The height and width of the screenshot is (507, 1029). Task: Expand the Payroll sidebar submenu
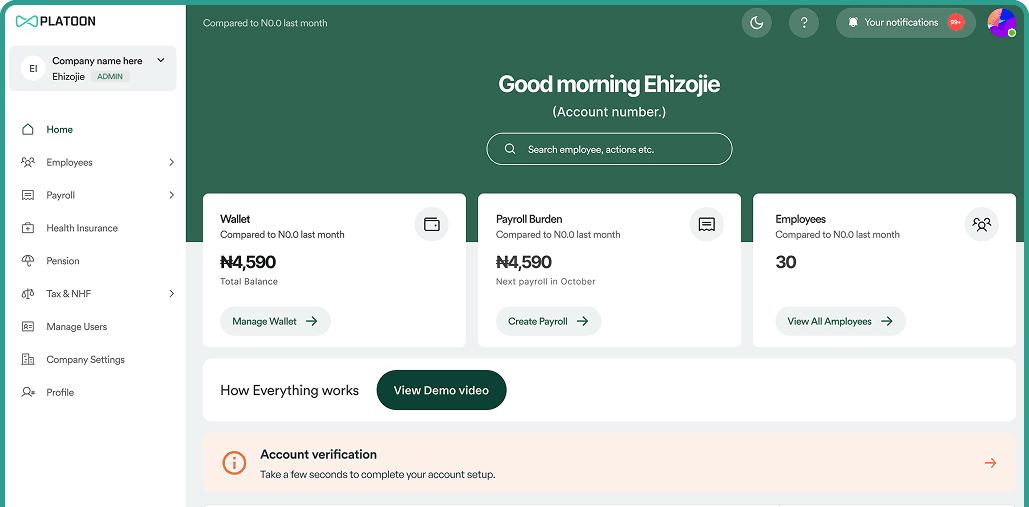(x=171, y=195)
